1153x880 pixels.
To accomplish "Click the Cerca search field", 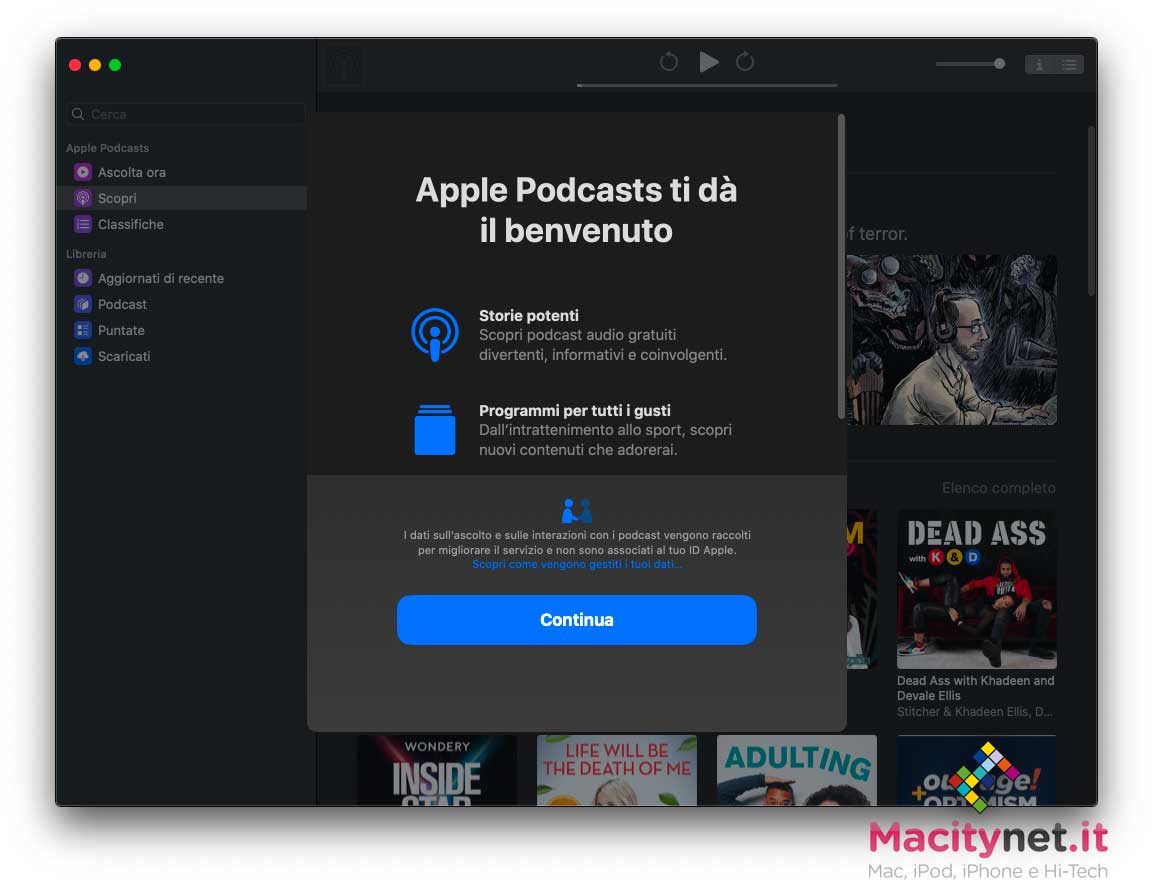I will [x=185, y=114].
